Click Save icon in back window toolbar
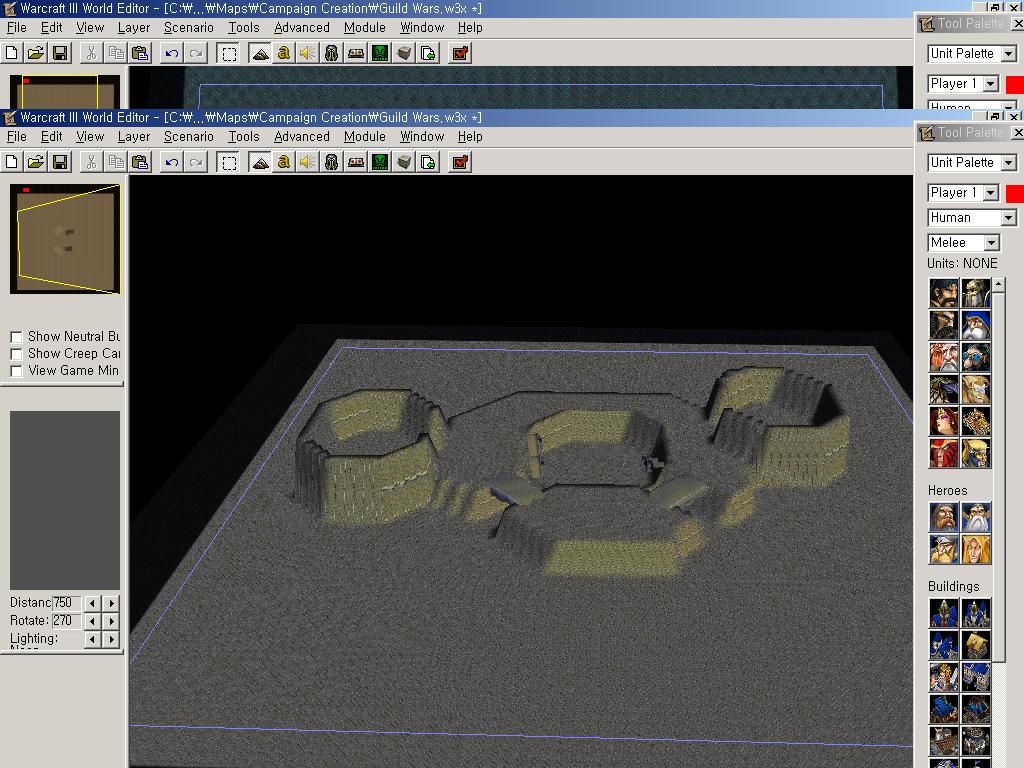 click(x=60, y=53)
